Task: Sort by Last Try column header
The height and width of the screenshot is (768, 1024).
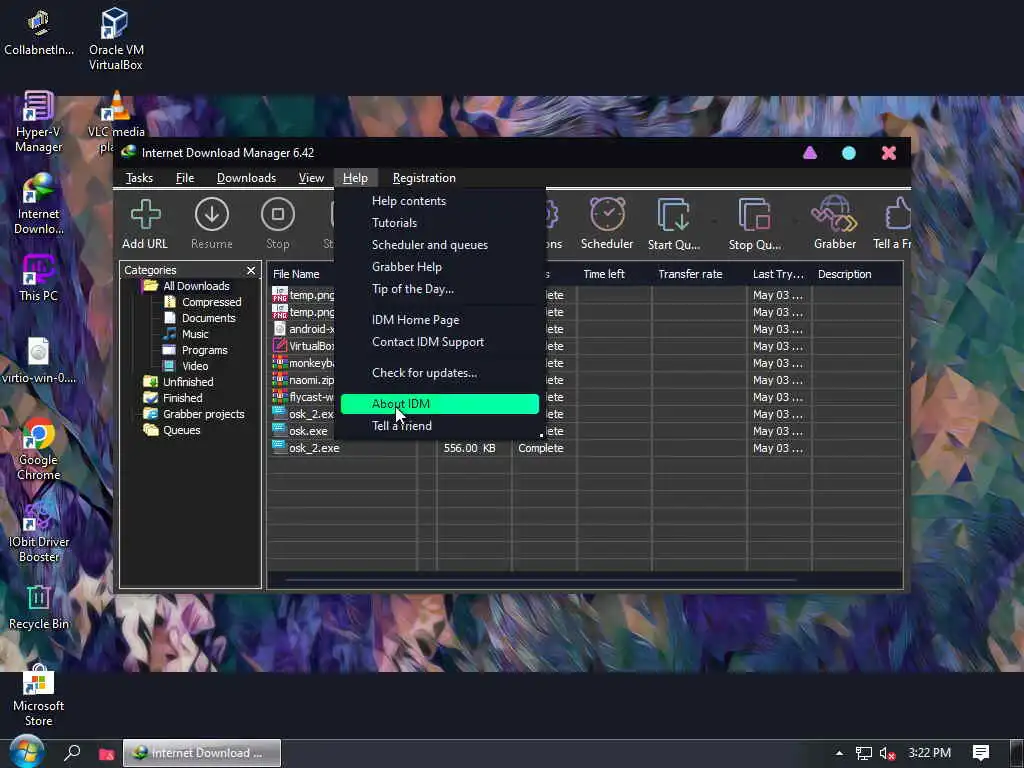Action: click(x=778, y=274)
